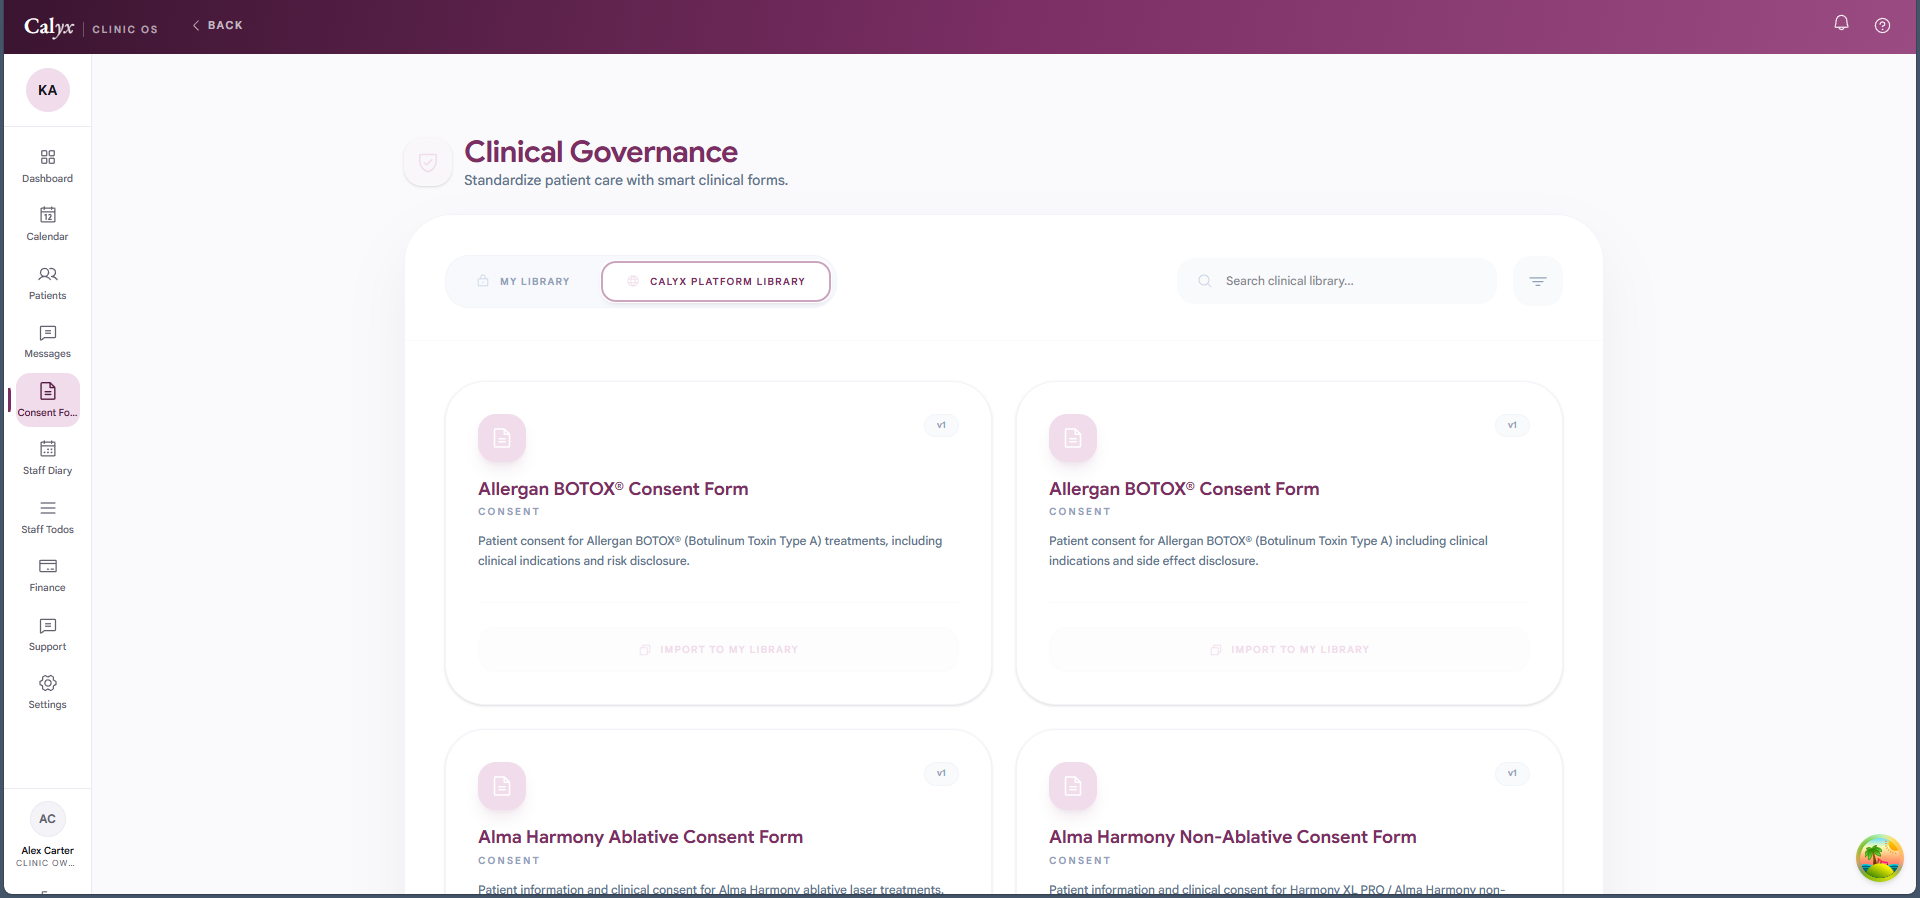Screen dimensions: 1920x898
Task: Click the 'CLINIC OS' header label
Action: point(125,30)
